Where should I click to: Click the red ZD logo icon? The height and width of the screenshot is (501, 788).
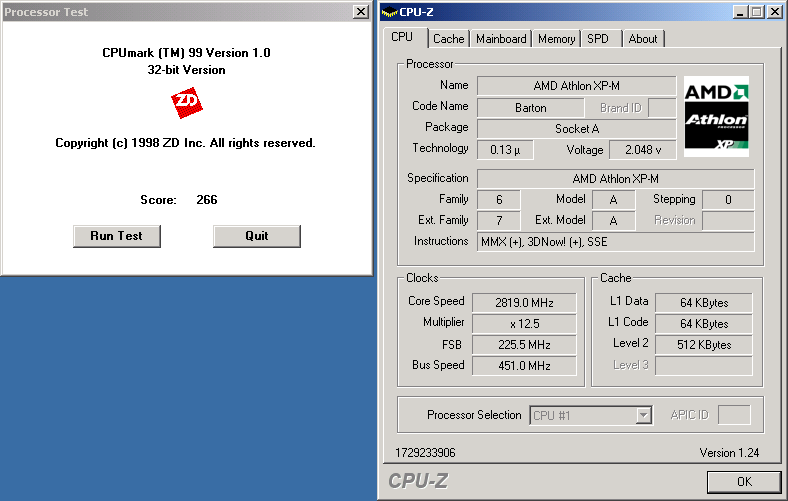(186, 103)
